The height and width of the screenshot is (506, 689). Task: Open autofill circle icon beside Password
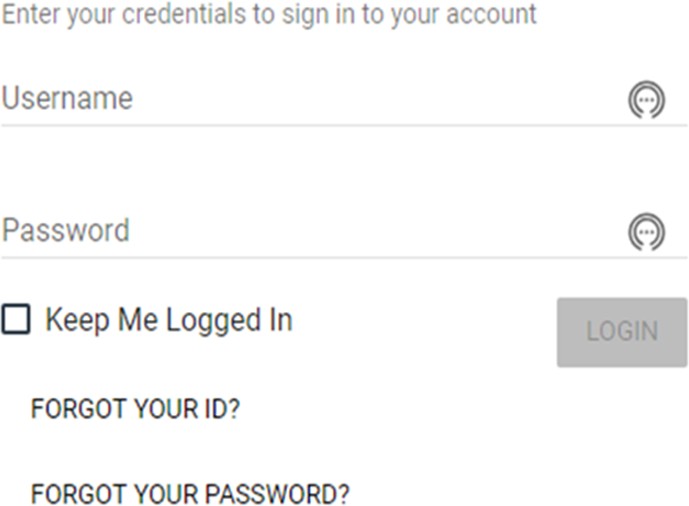tap(646, 232)
